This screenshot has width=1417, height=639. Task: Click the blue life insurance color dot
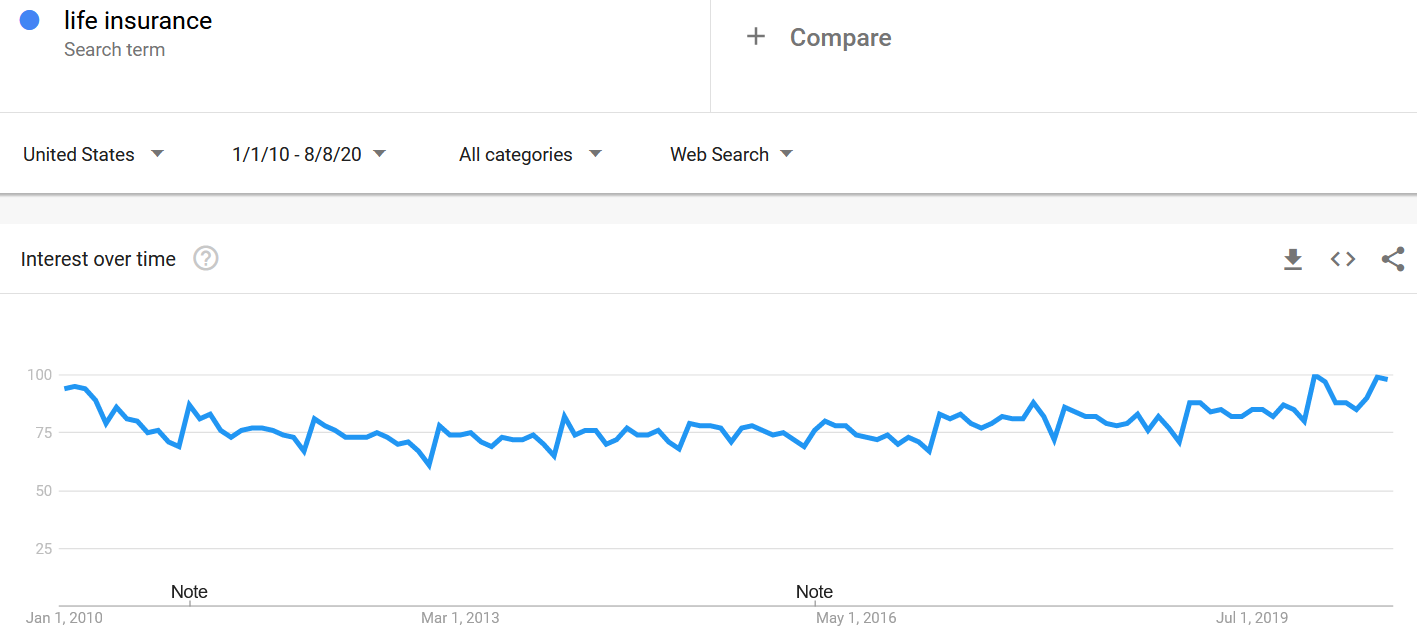pos(29,20)
